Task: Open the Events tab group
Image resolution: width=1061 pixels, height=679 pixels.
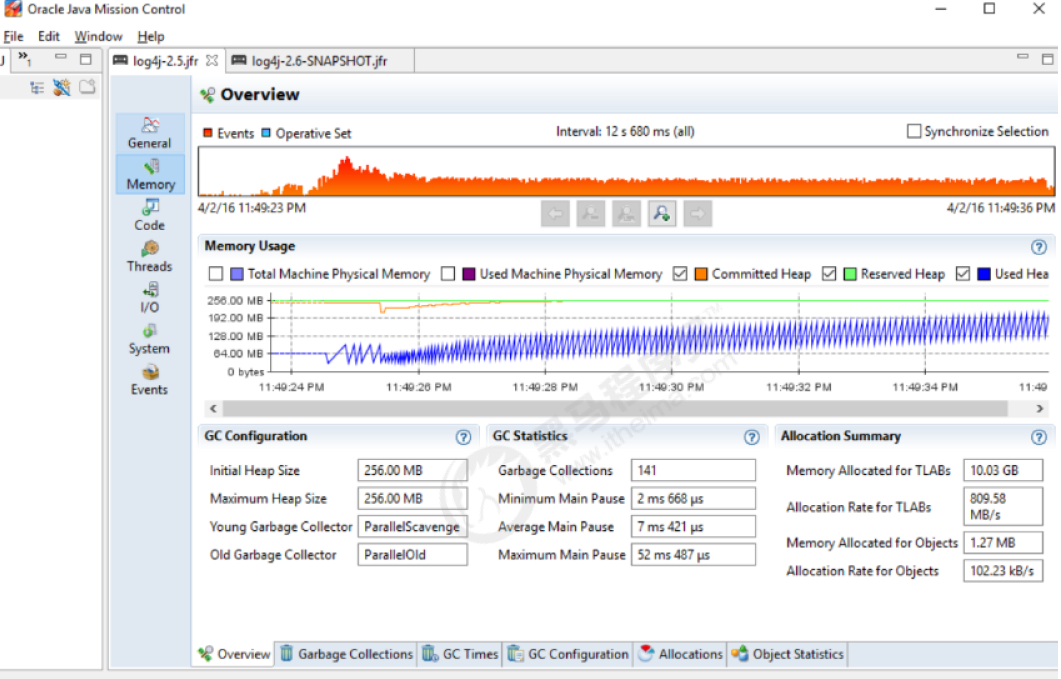Action: point(150,380)
